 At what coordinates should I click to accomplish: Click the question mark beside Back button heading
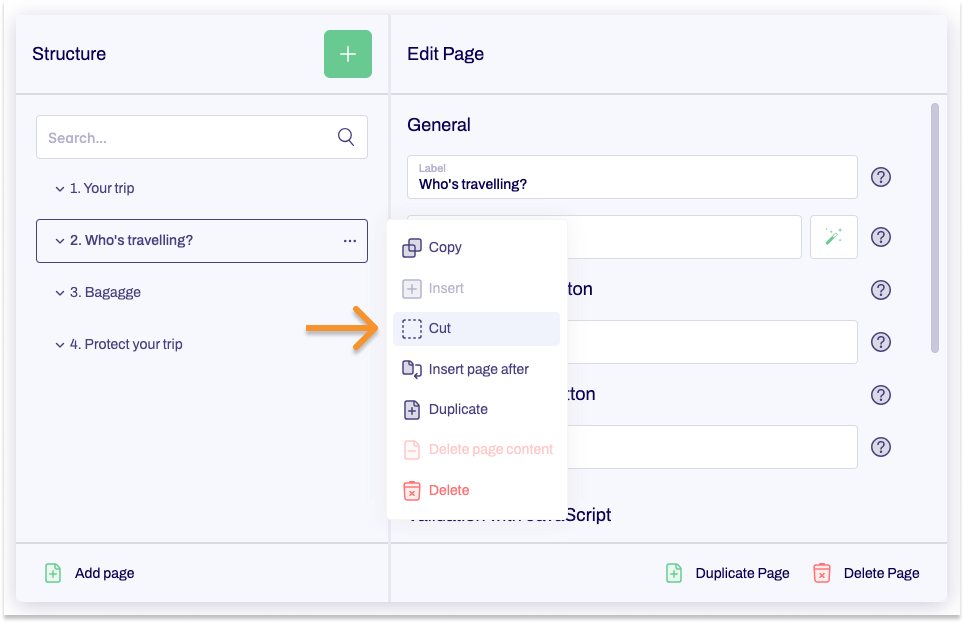tap(881, 395)
